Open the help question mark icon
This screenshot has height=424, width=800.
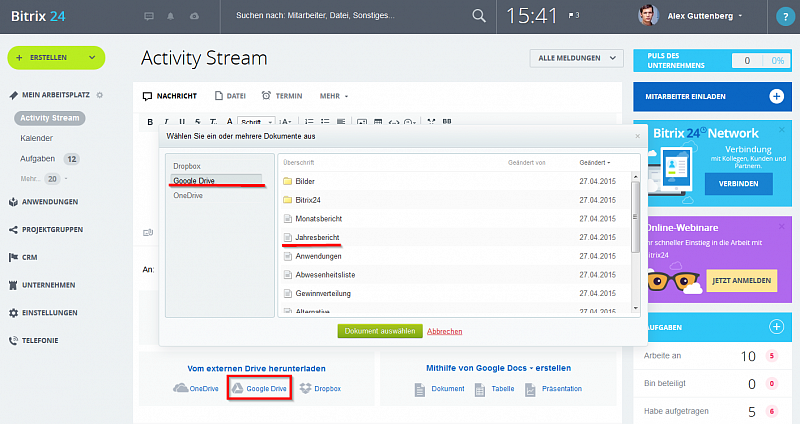click(x=785, y=17)
